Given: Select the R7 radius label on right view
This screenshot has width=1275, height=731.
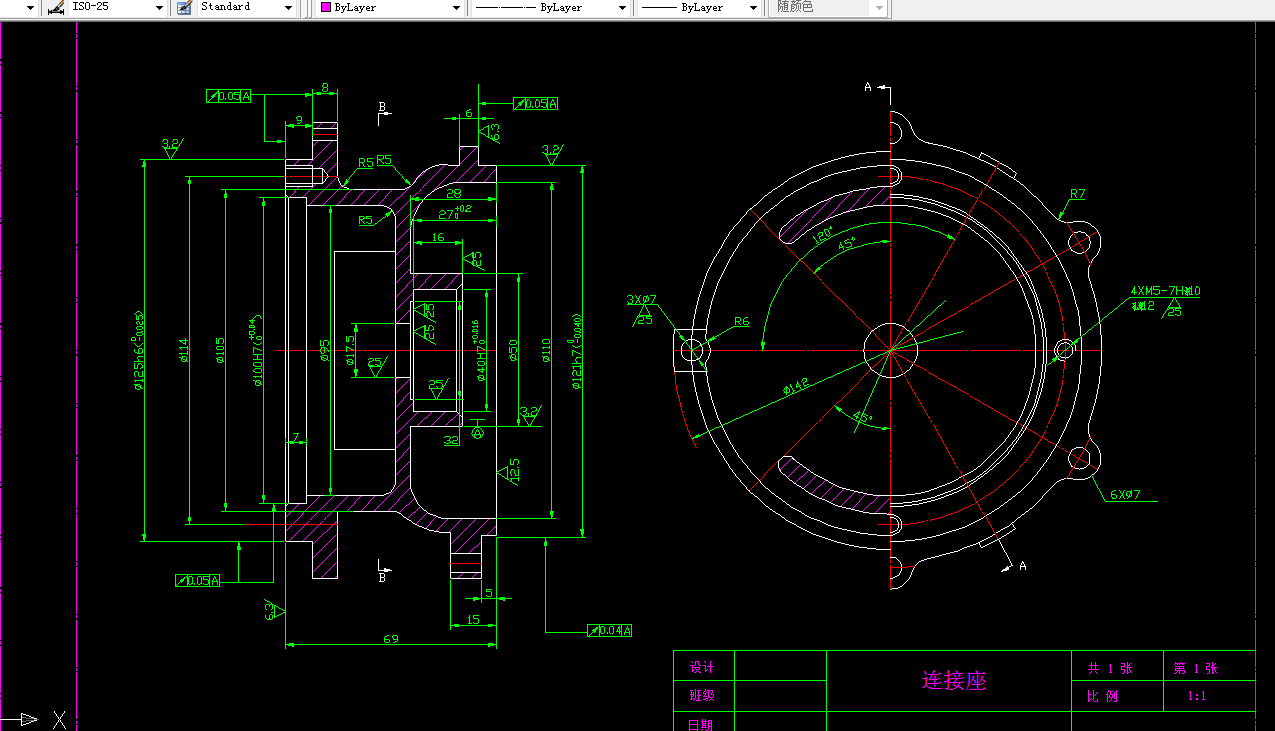Looking at the screenshot, I should (1076, 194).
